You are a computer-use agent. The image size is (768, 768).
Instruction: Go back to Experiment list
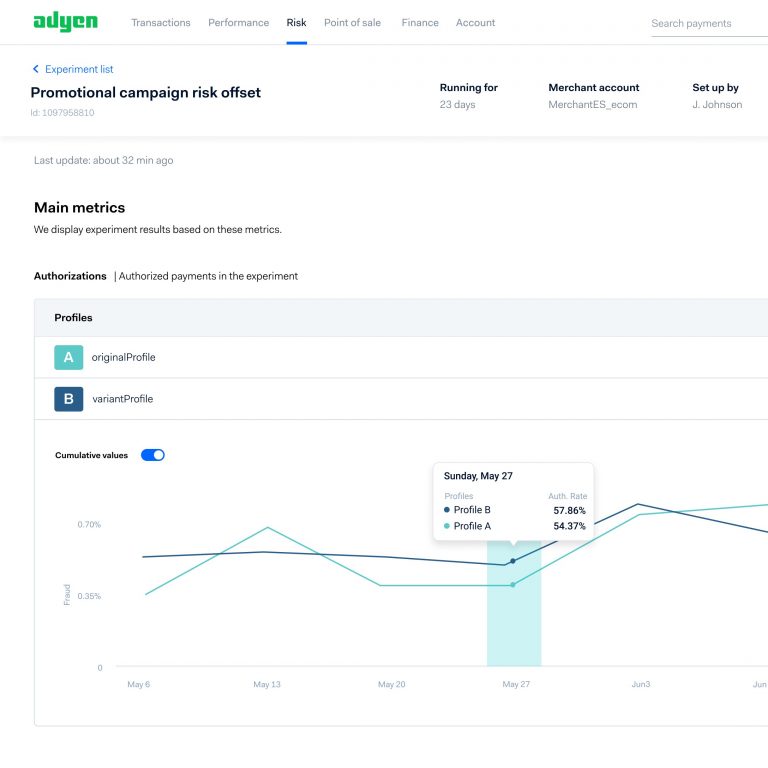point(79,69)
